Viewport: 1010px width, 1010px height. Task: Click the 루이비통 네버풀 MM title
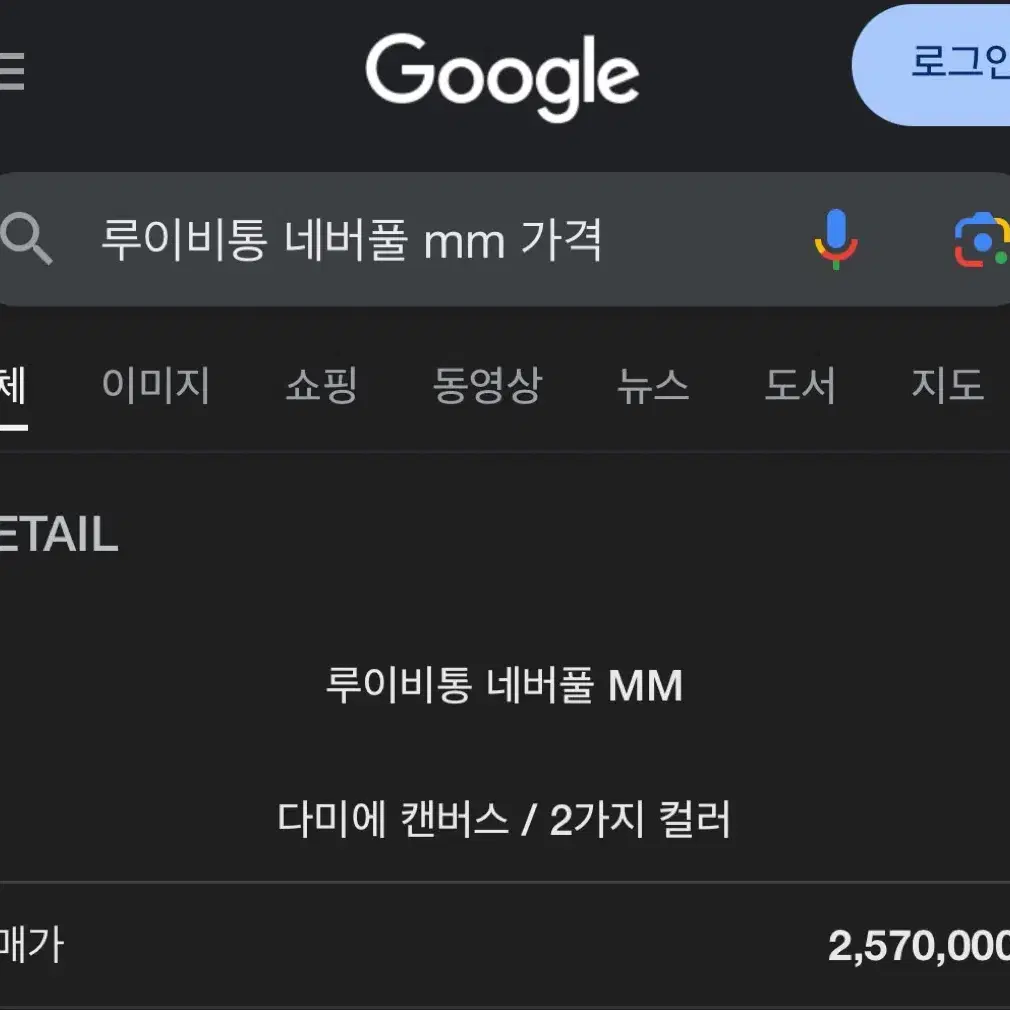[x=504, y=685]
